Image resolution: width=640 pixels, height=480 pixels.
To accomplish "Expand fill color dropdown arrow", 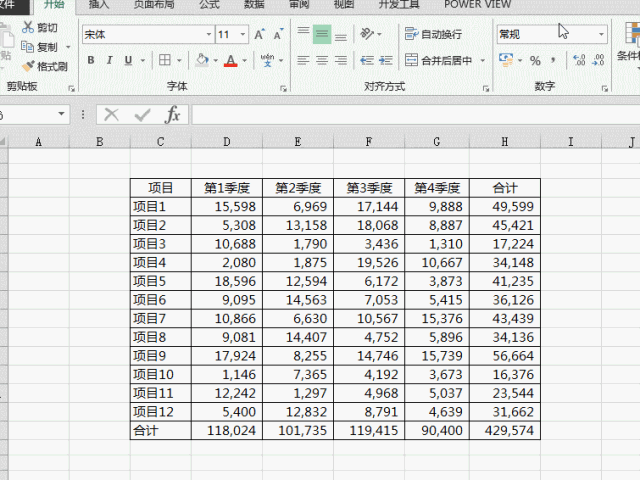I will (x=215, y=60).
